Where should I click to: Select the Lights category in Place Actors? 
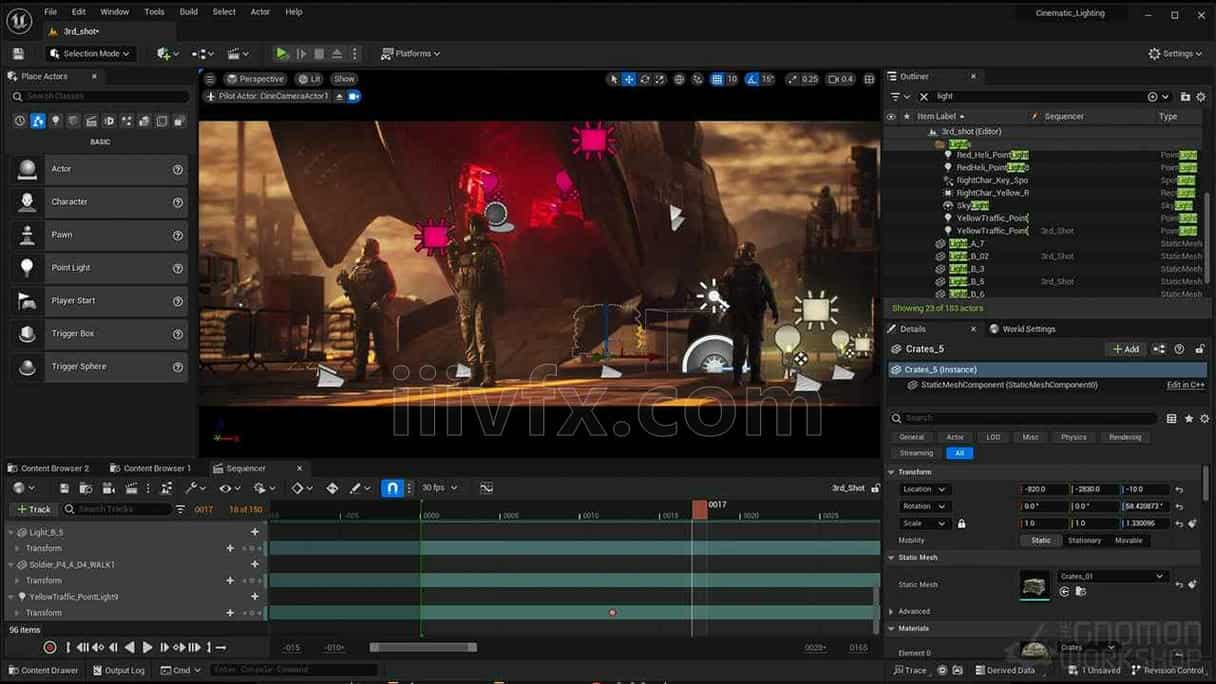[55, 121]
